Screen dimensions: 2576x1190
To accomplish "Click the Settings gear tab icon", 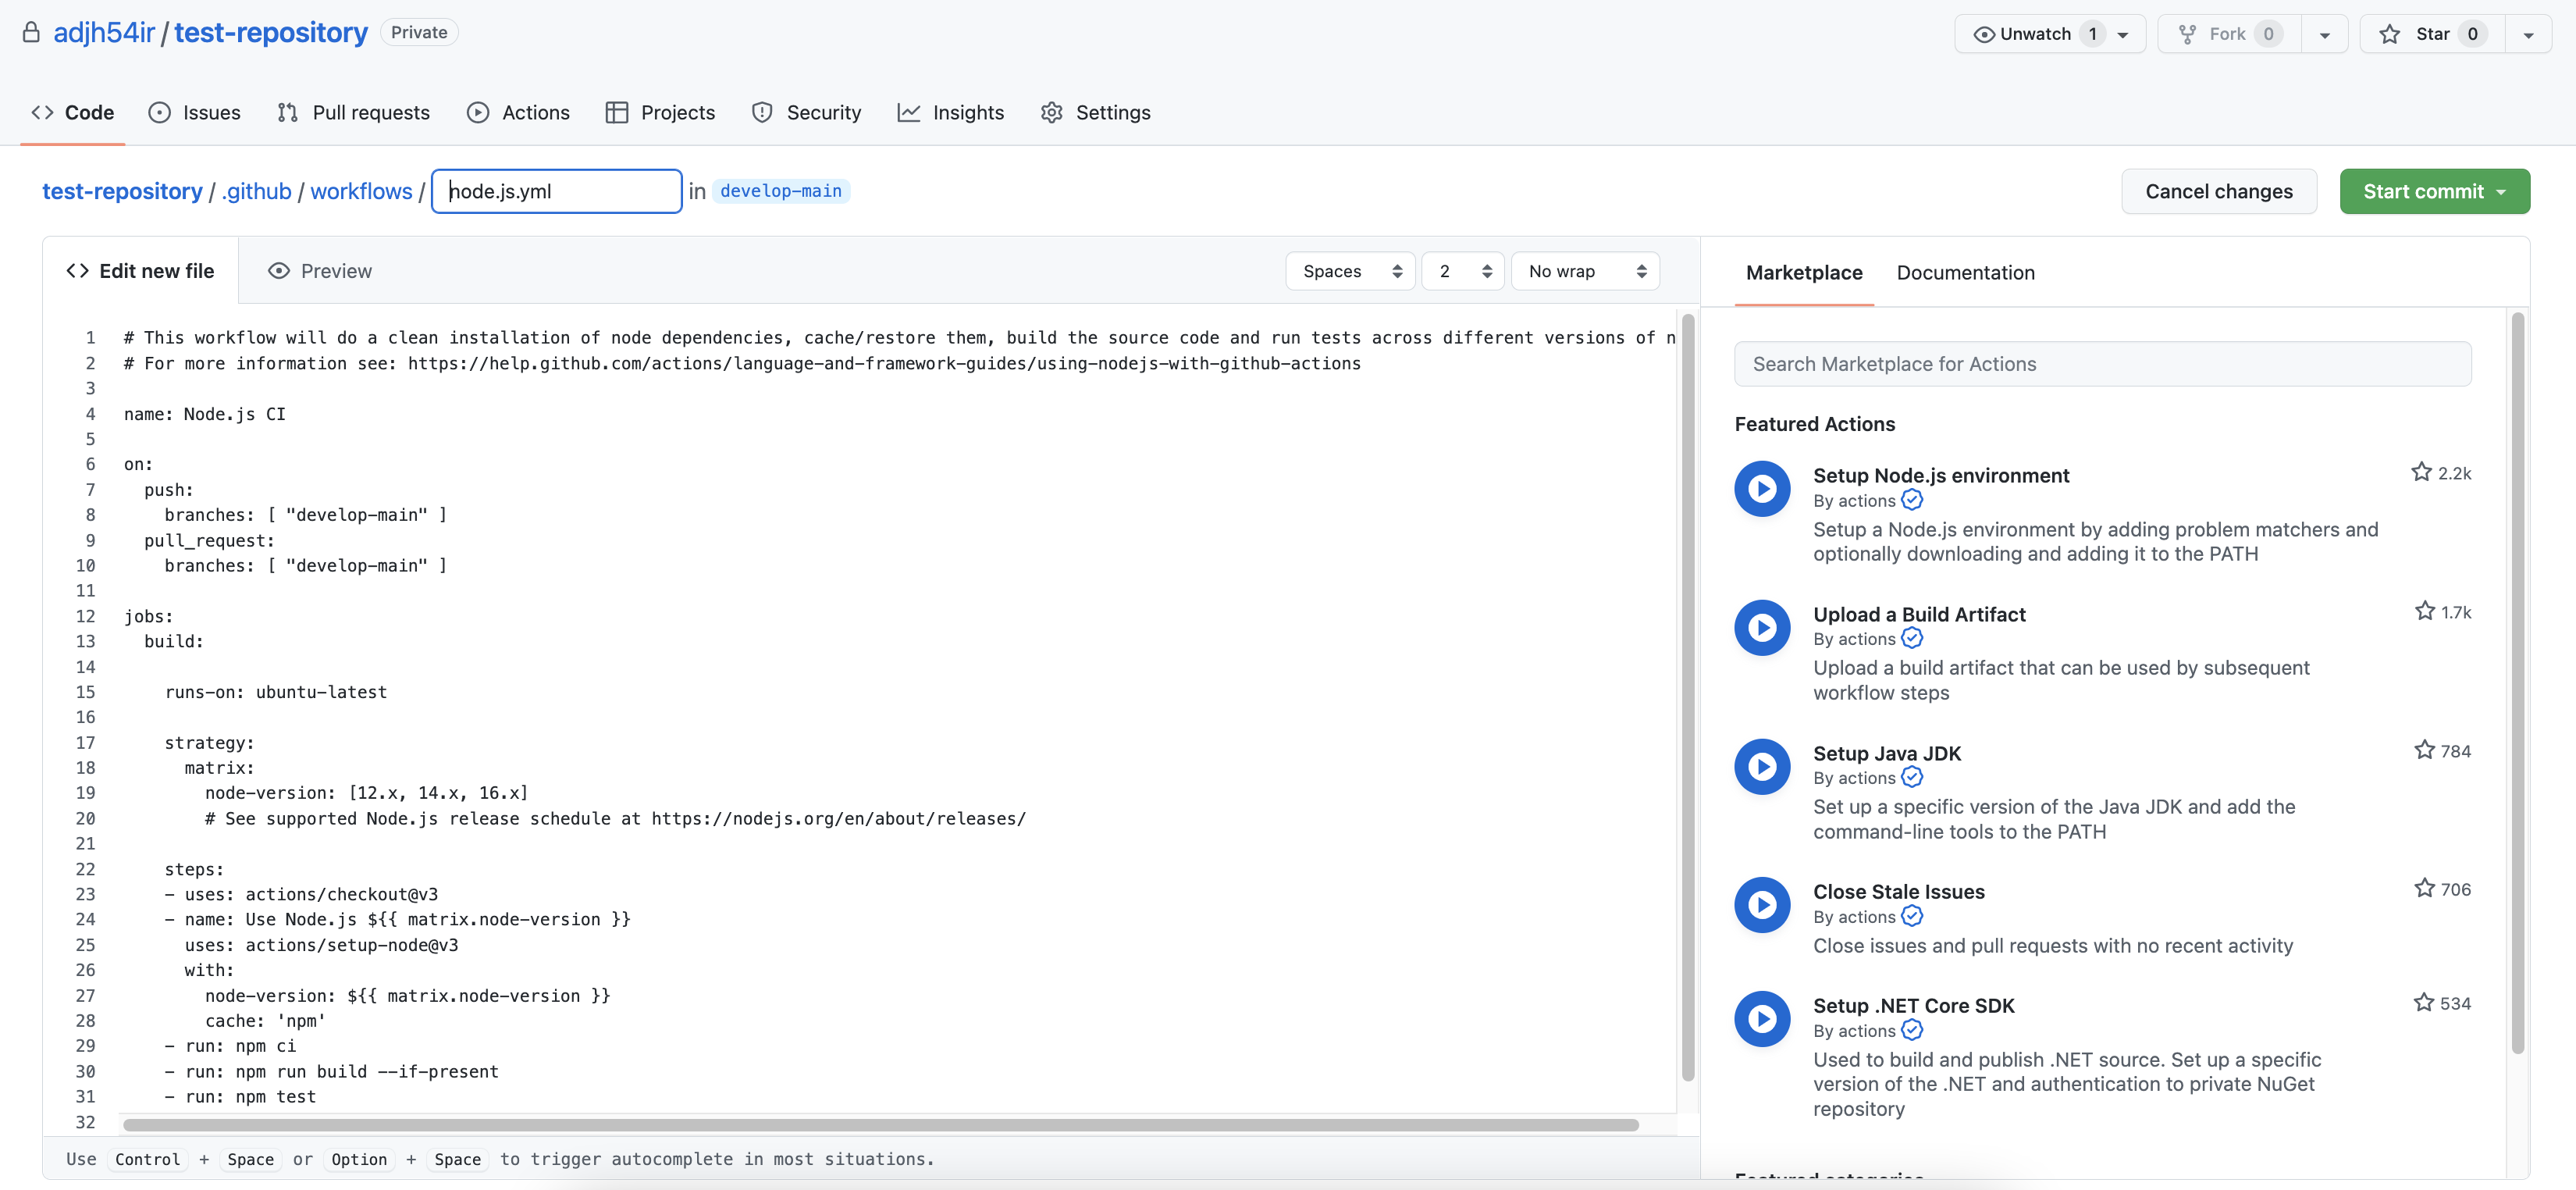I will pos(1051,112).
